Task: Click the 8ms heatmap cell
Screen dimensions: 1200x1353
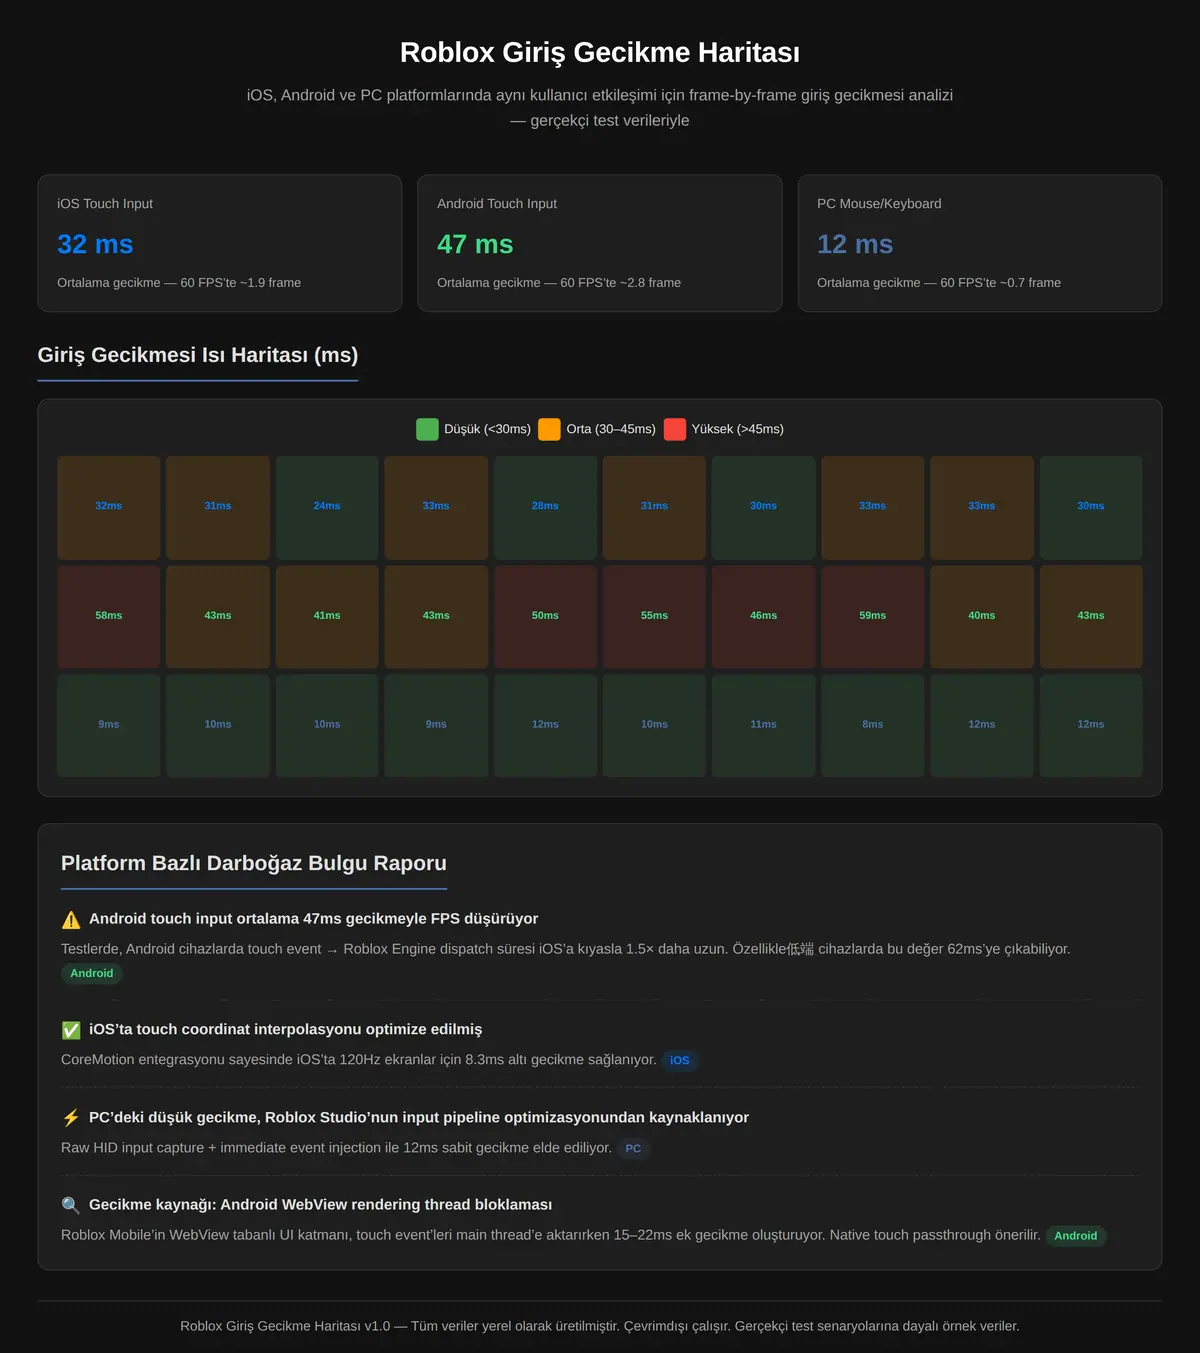Action: pos(873,725)
